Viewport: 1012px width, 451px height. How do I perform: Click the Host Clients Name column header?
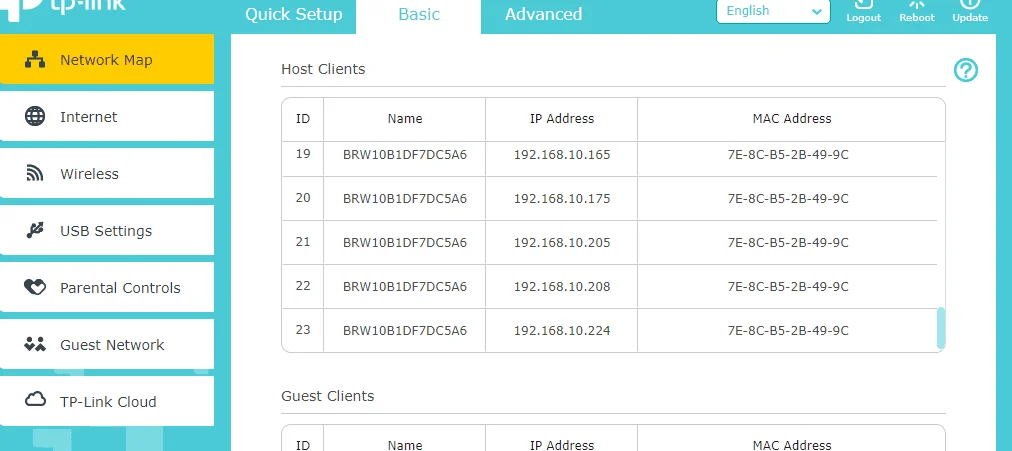405,119
